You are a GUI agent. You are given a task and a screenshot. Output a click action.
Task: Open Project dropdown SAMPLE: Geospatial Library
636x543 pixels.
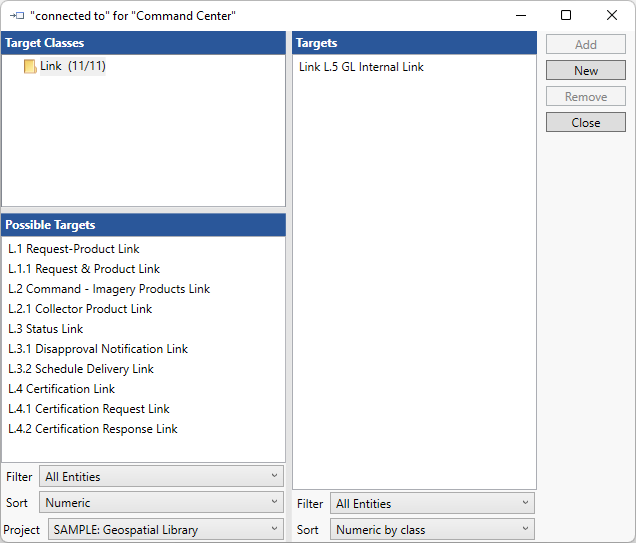coord(165,530)
